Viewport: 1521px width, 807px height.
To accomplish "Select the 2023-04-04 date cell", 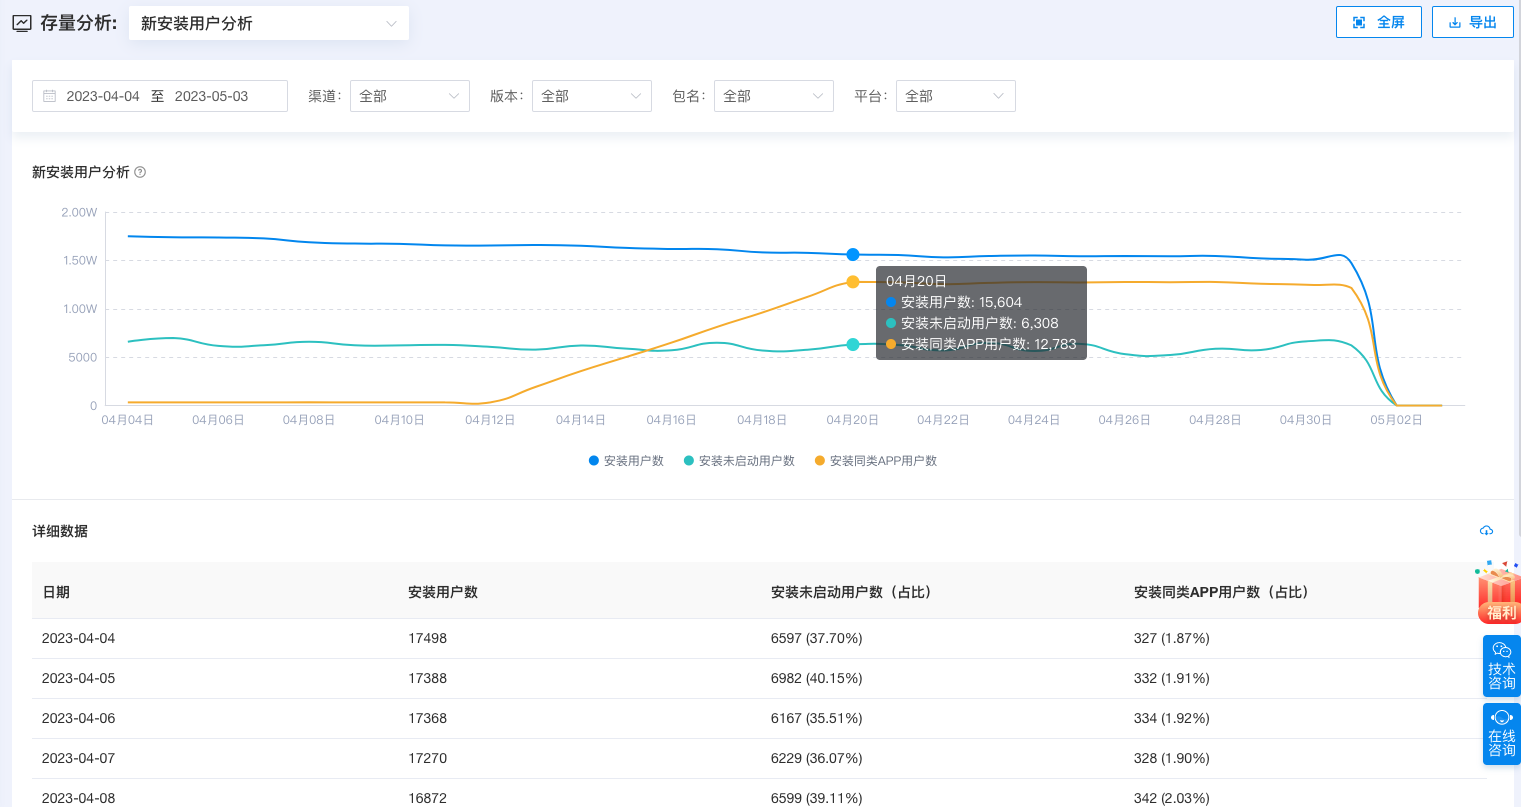I will click(78, 638).
